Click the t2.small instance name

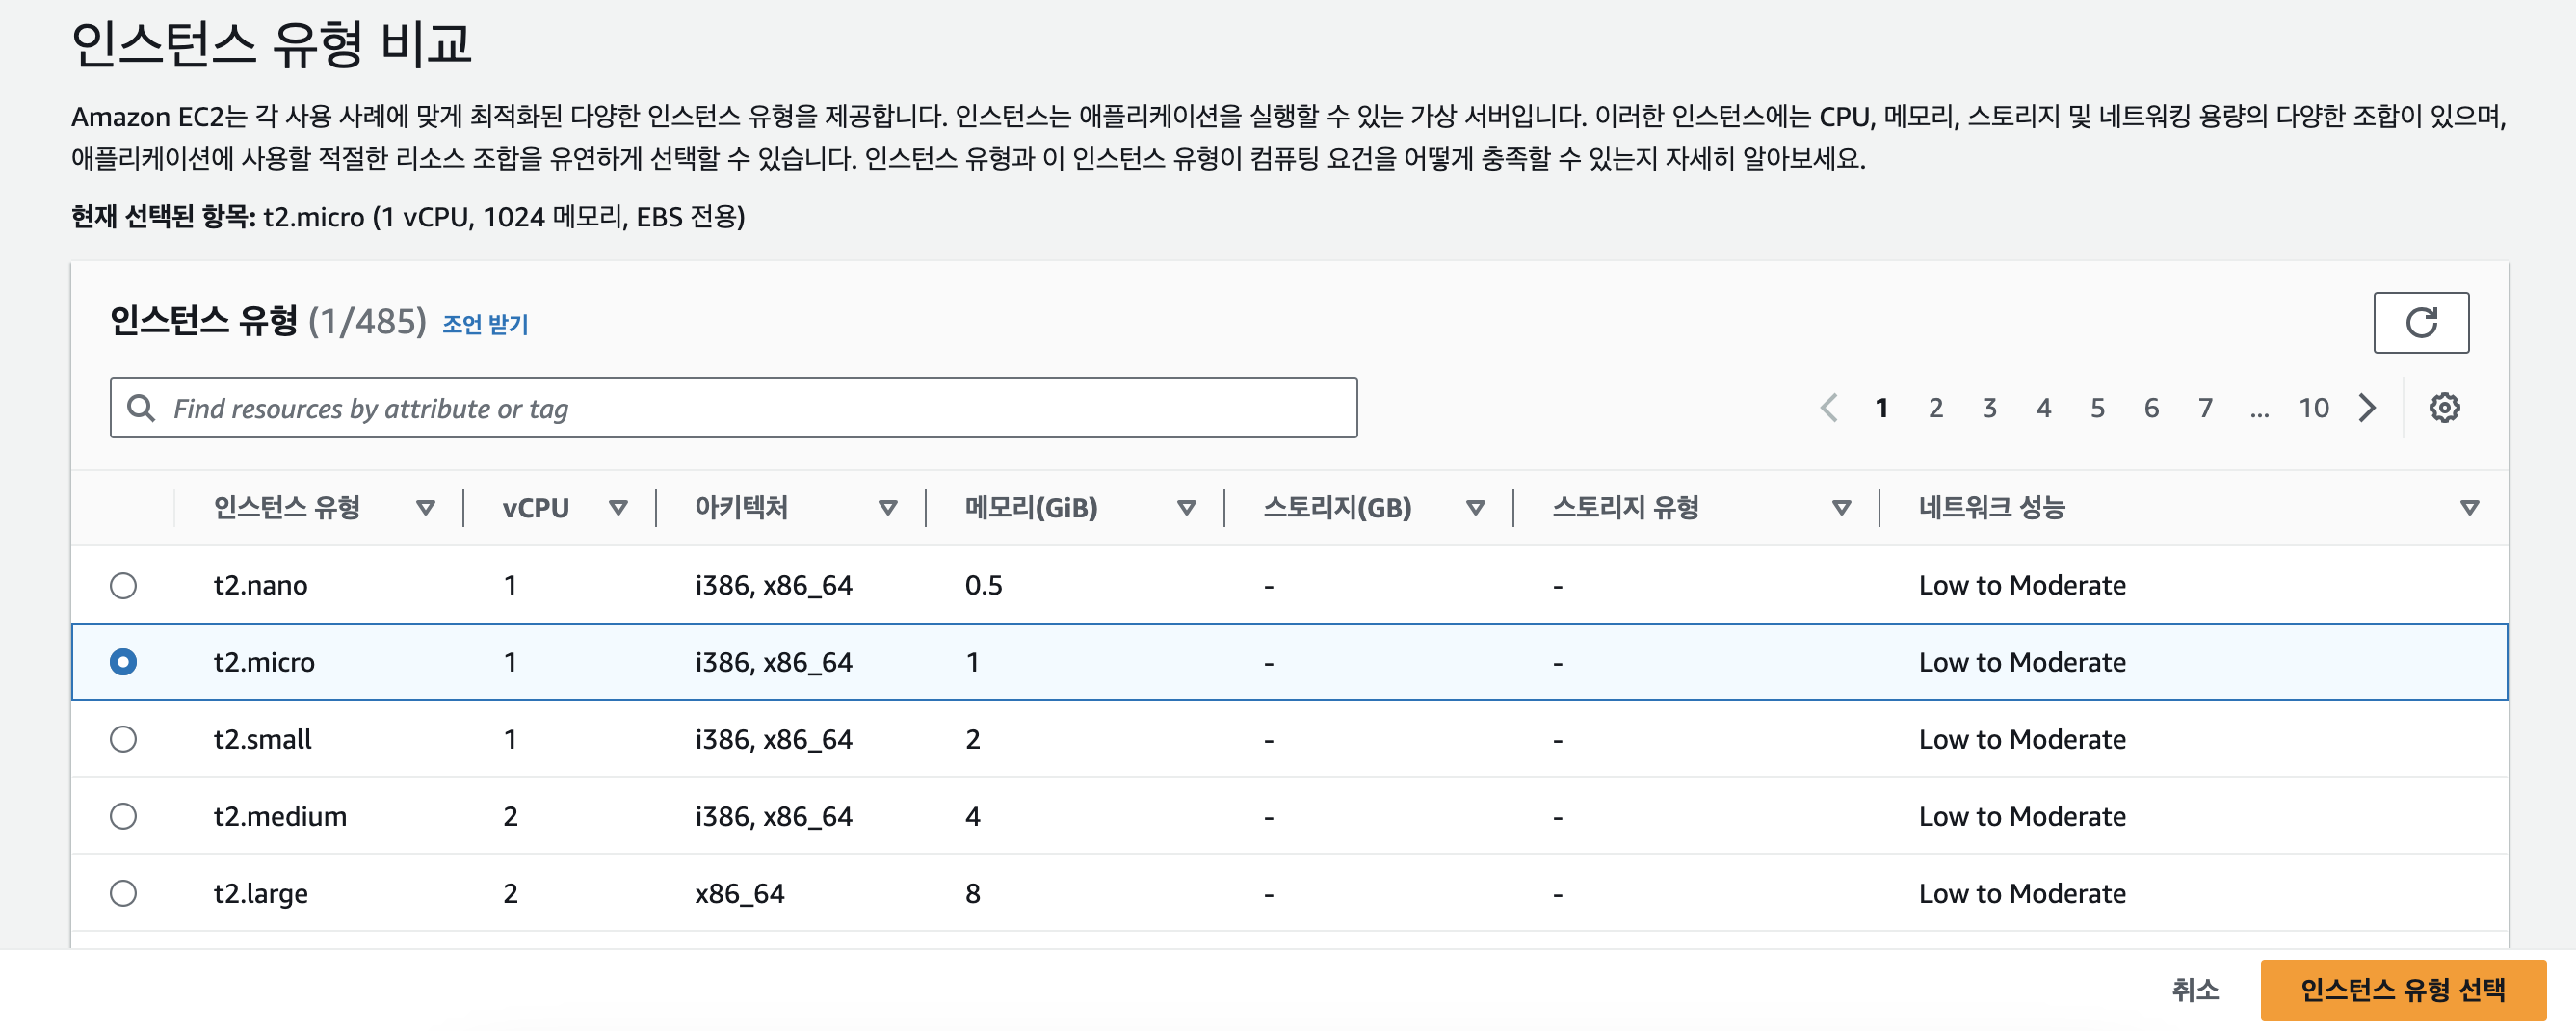(263, 739)
